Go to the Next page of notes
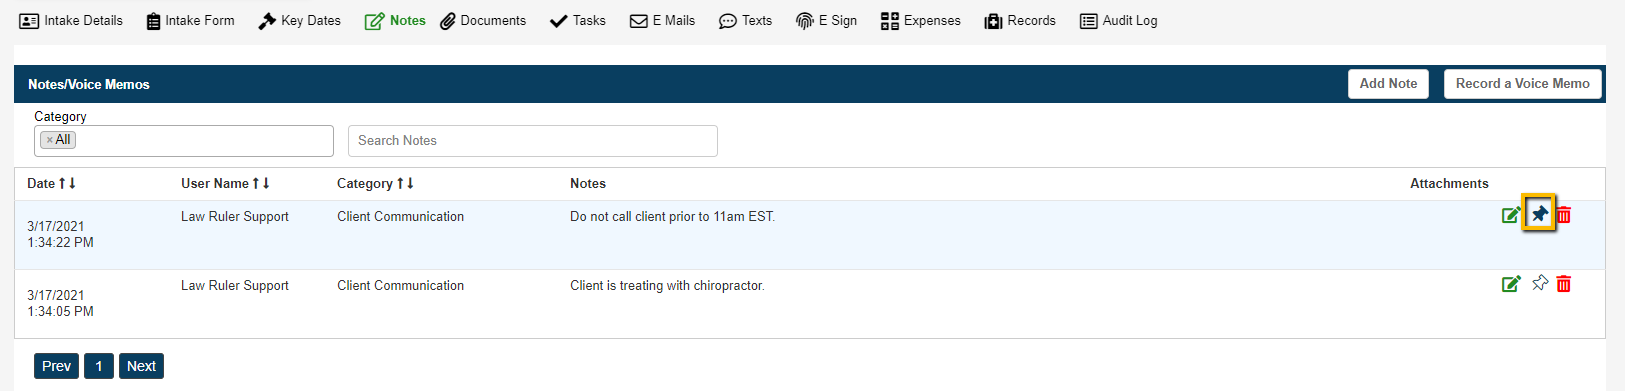 coord(141,366)
